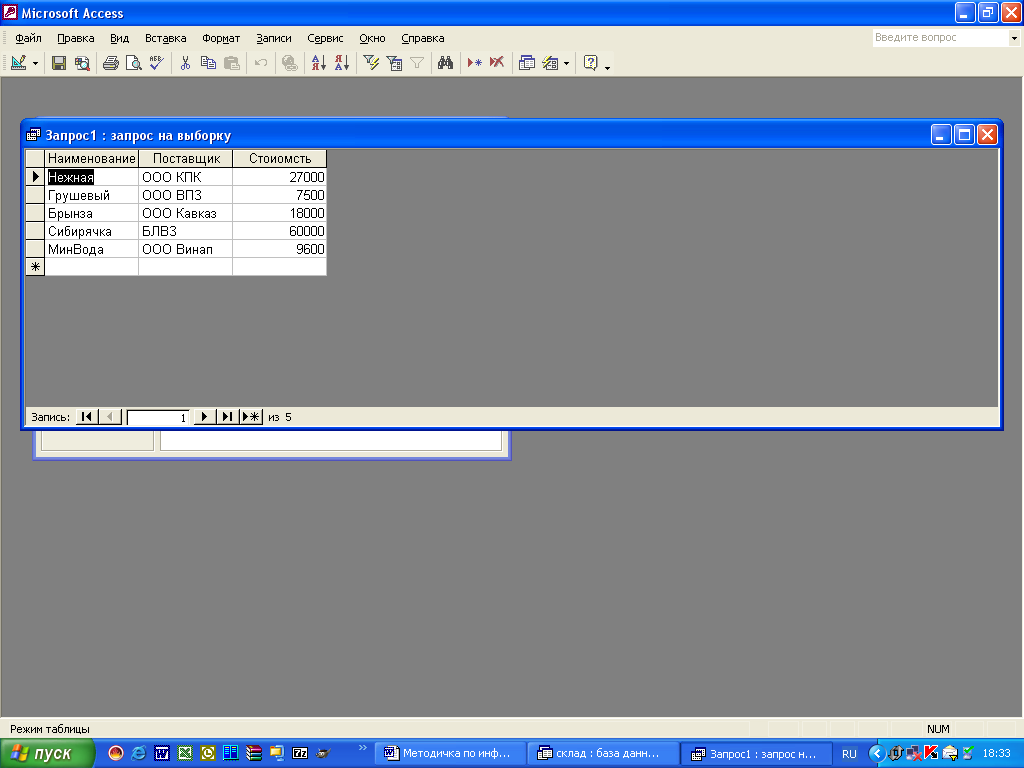Open the Окно menu

point(372,38)
